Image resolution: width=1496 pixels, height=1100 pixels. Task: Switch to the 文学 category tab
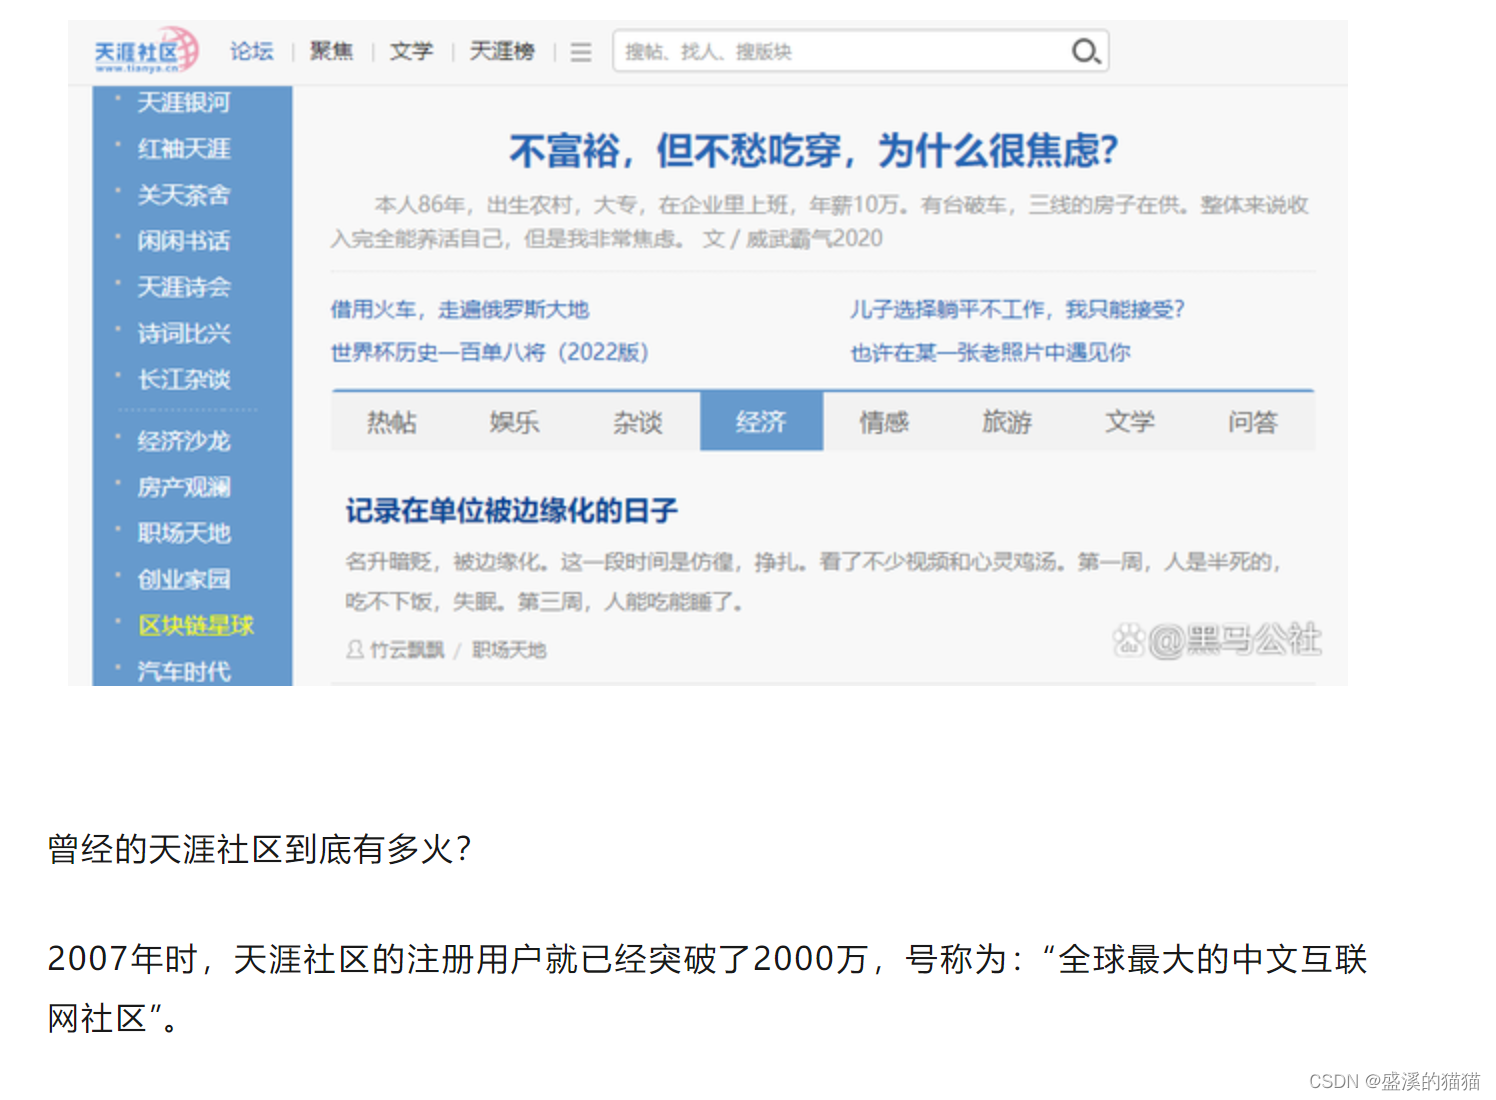[x=1130, y=422]
